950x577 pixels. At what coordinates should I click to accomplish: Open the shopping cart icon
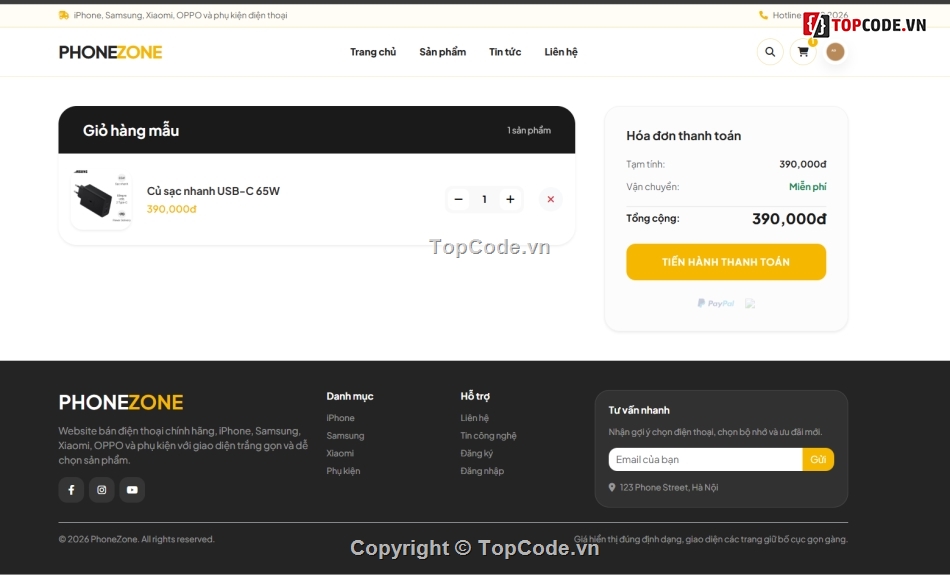[803, 52]
